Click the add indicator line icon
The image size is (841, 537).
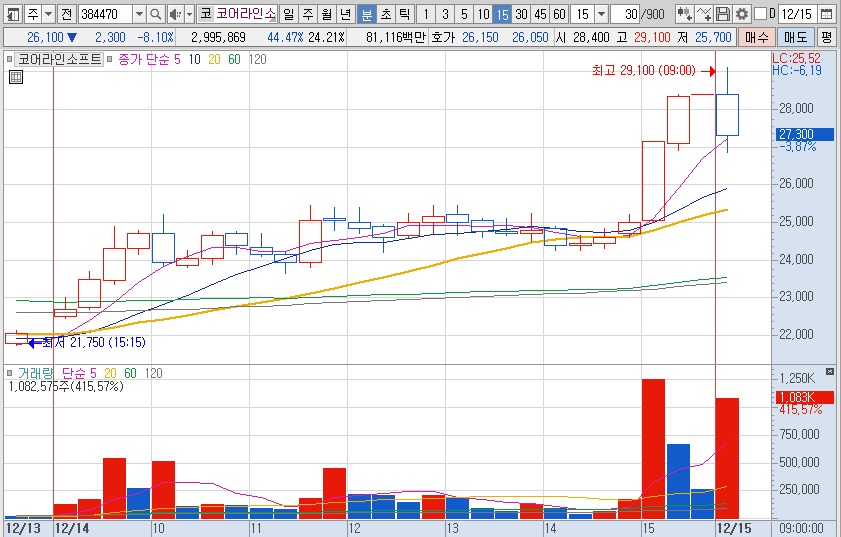[x=704, y=14]
